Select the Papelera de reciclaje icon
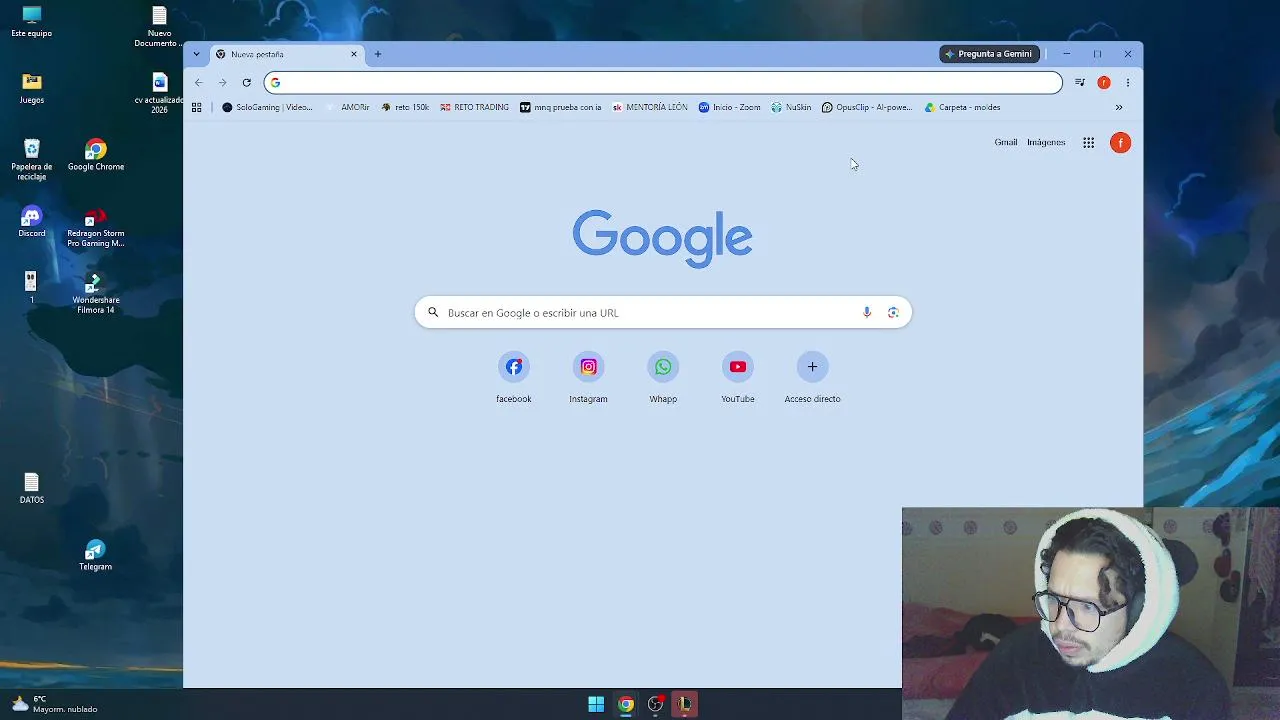This screenshot has height=720, width=1280. pyautogui.click(x=32, y=160)
